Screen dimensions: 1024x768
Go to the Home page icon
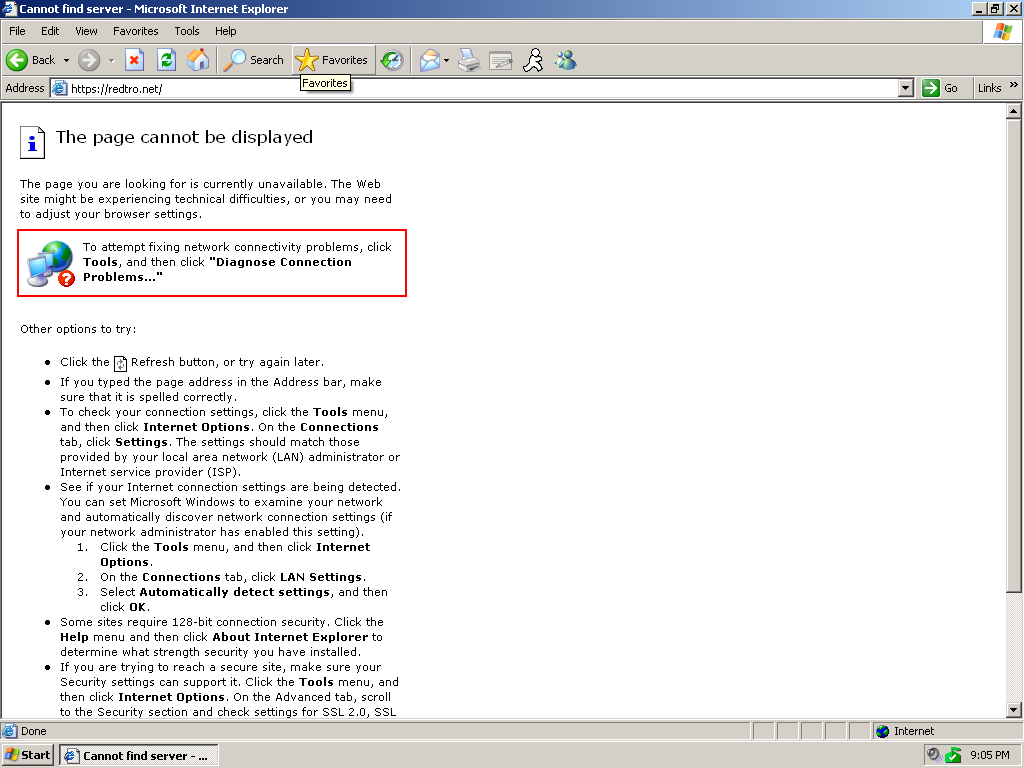point(198,60)
